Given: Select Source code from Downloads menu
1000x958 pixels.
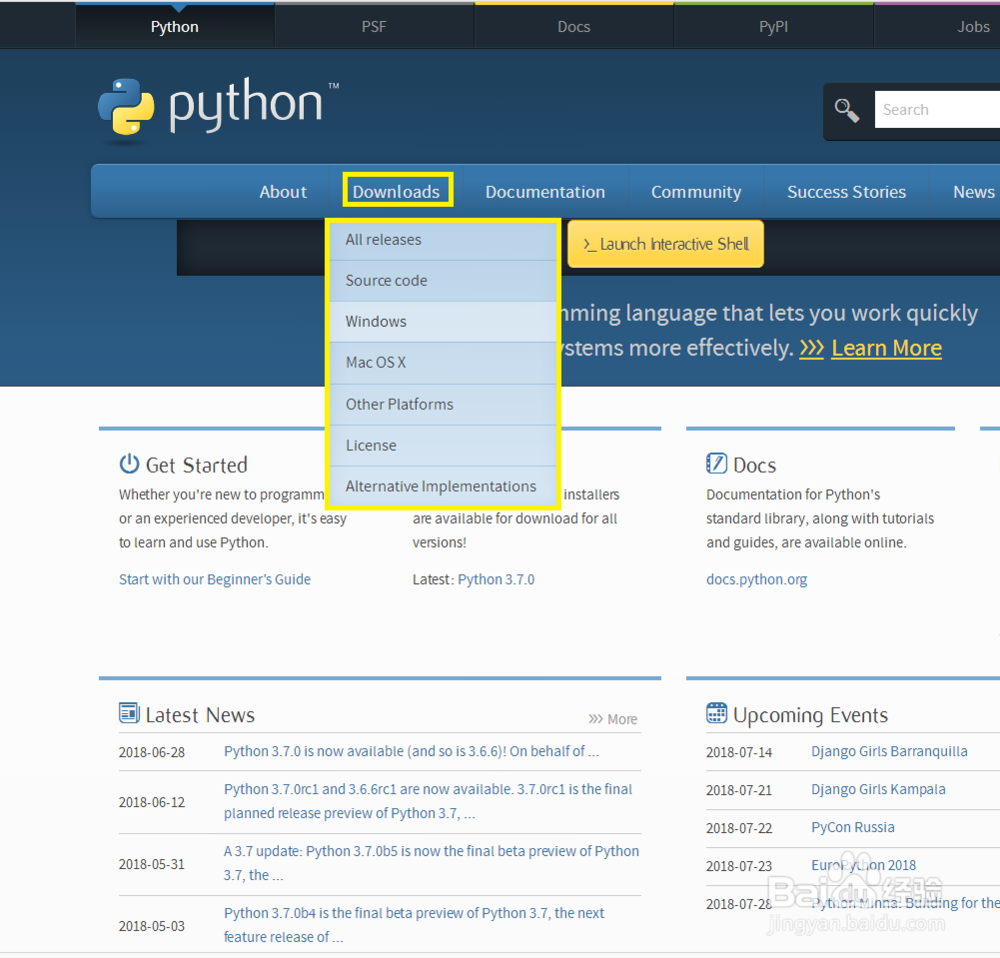Looking at the screenshot, I should (443, 281).
